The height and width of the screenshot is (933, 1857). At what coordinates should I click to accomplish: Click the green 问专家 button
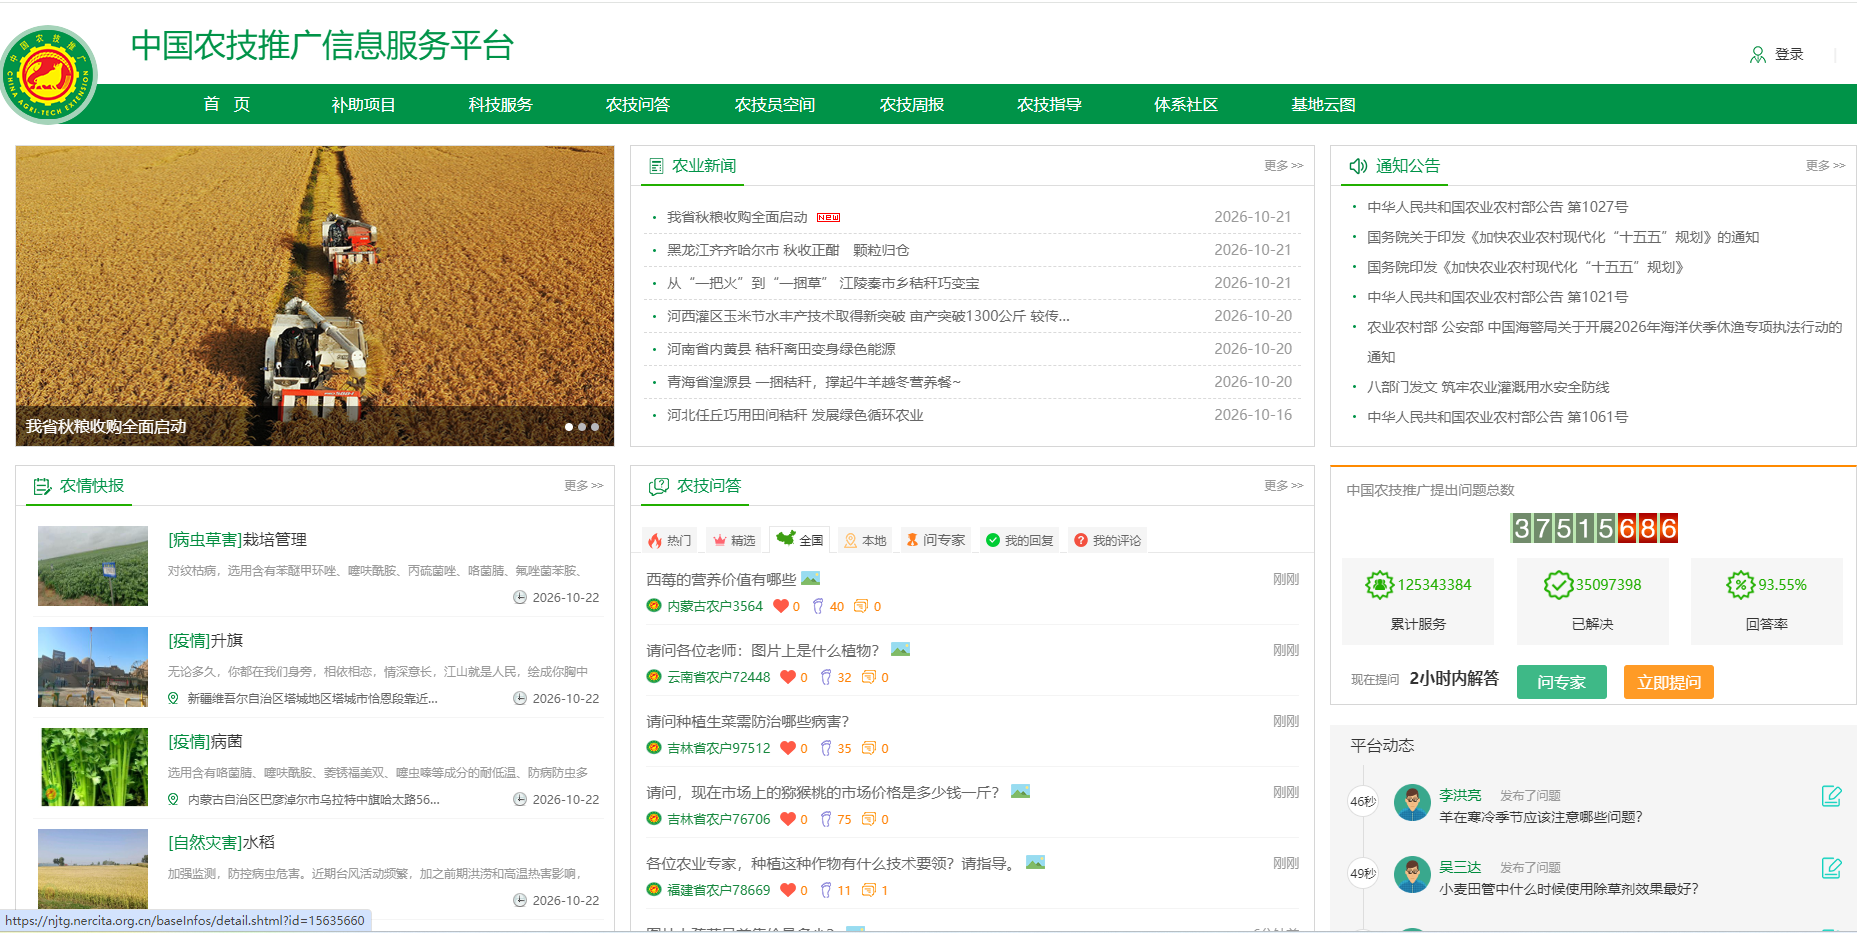[1561, 682]
